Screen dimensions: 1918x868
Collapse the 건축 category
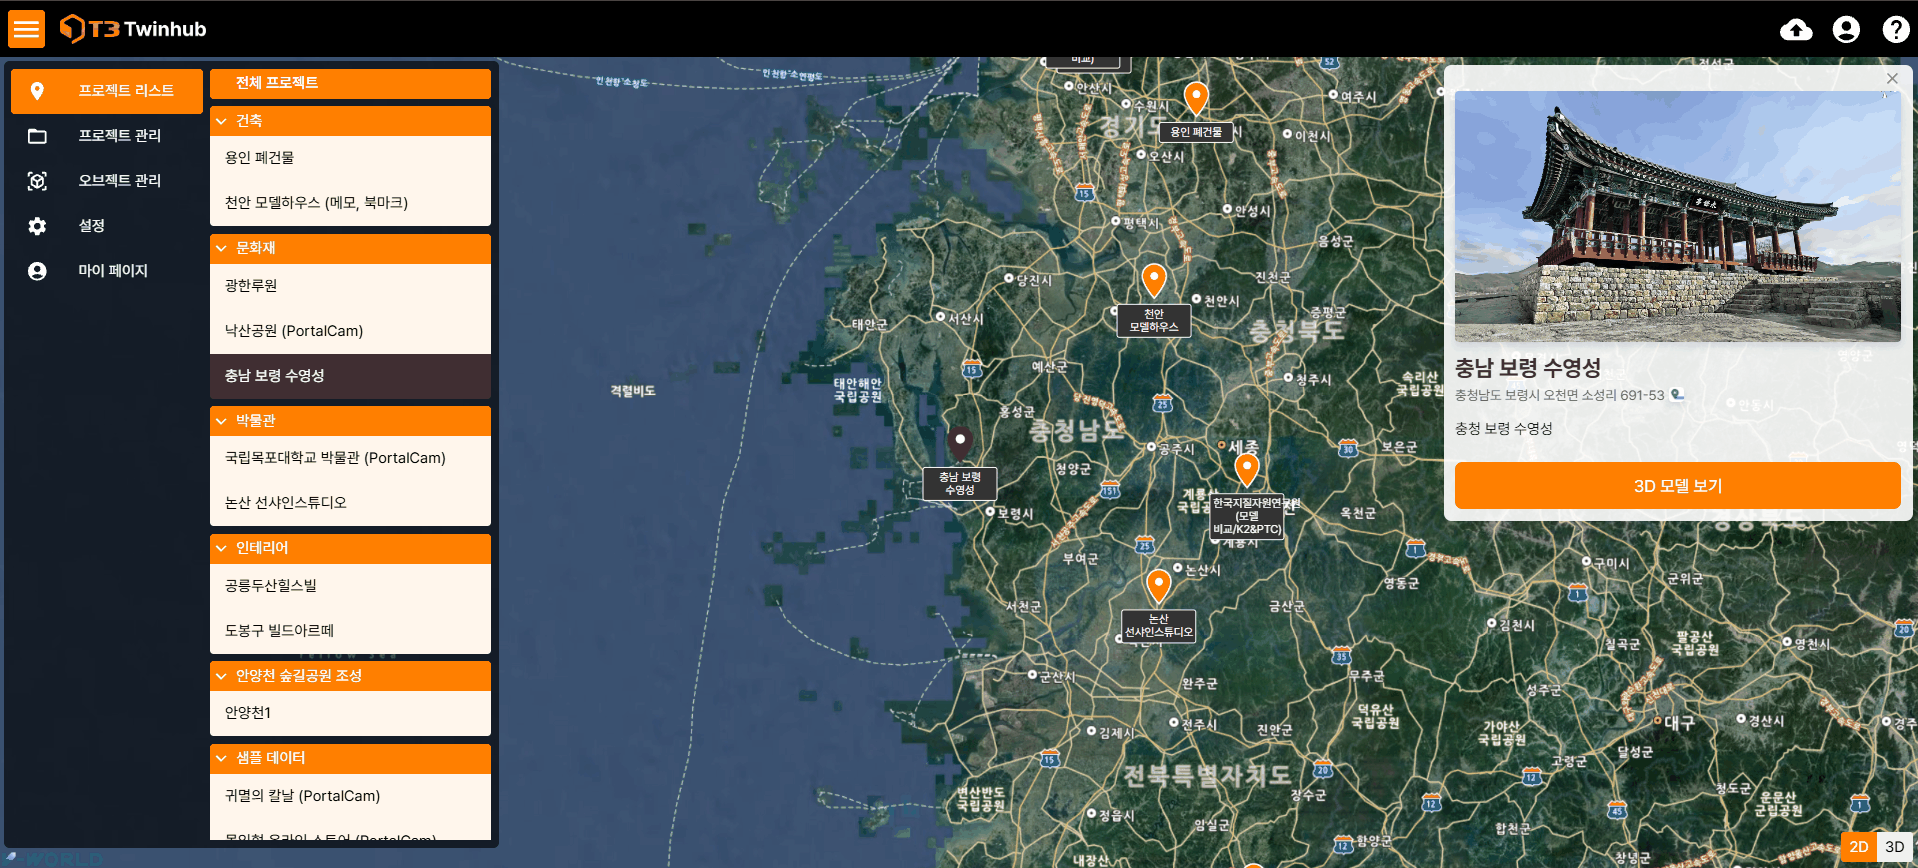pyautogui.click(x=350, y=121)
